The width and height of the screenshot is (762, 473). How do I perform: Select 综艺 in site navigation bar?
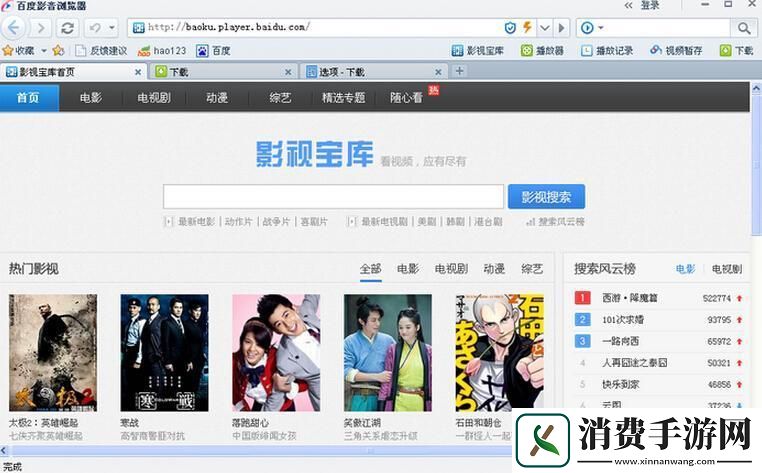point(280,98)
